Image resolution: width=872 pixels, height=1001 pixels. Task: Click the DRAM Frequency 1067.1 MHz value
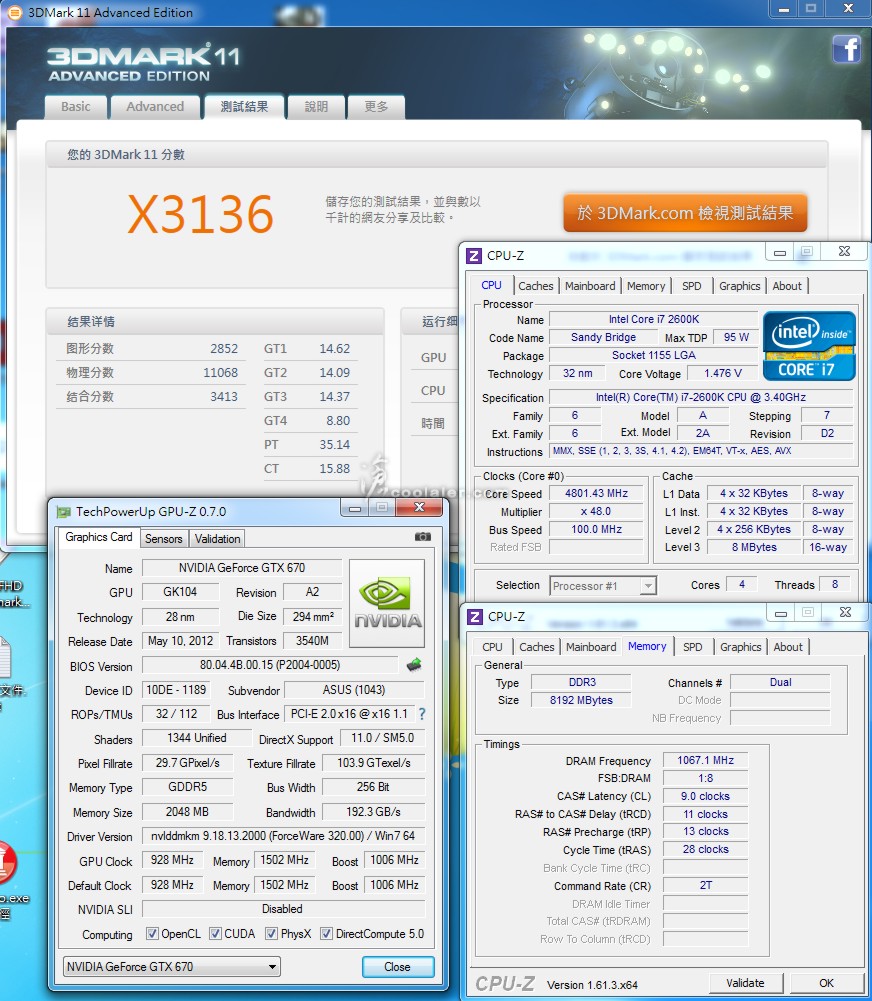705,760
